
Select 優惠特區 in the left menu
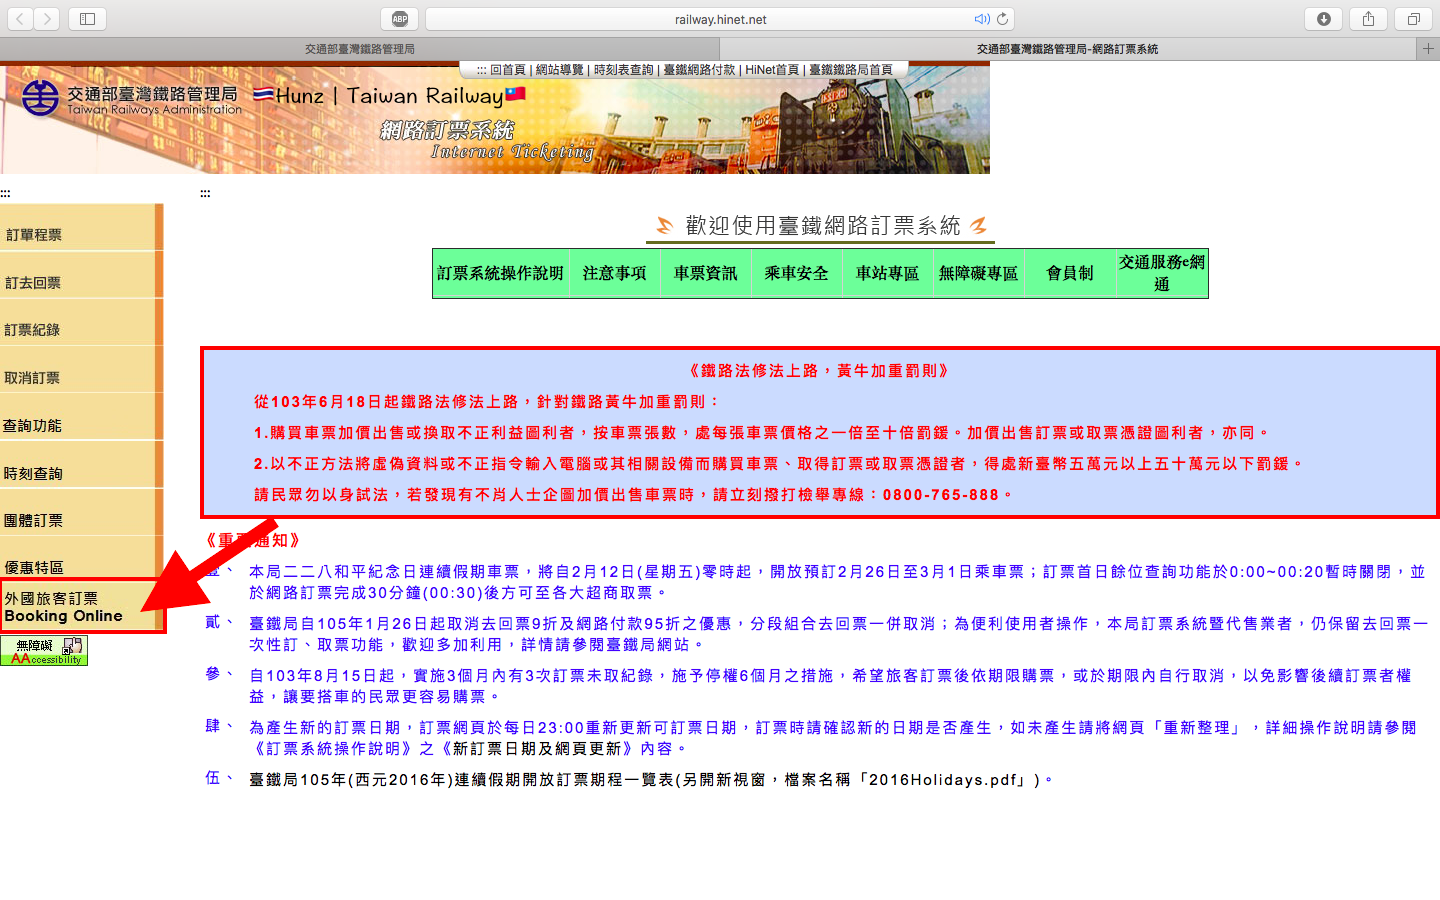[x=80, y=558]
